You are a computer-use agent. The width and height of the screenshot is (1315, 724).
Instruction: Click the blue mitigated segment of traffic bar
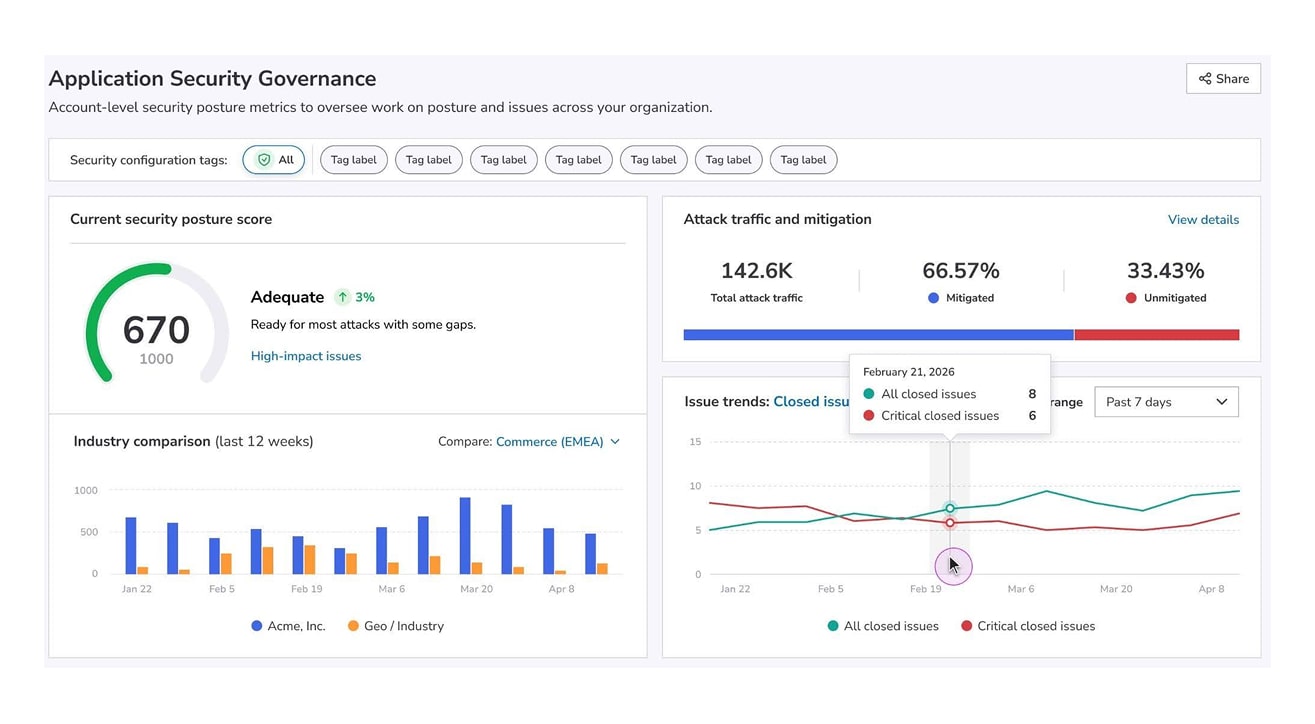click(x=878, y=335)
